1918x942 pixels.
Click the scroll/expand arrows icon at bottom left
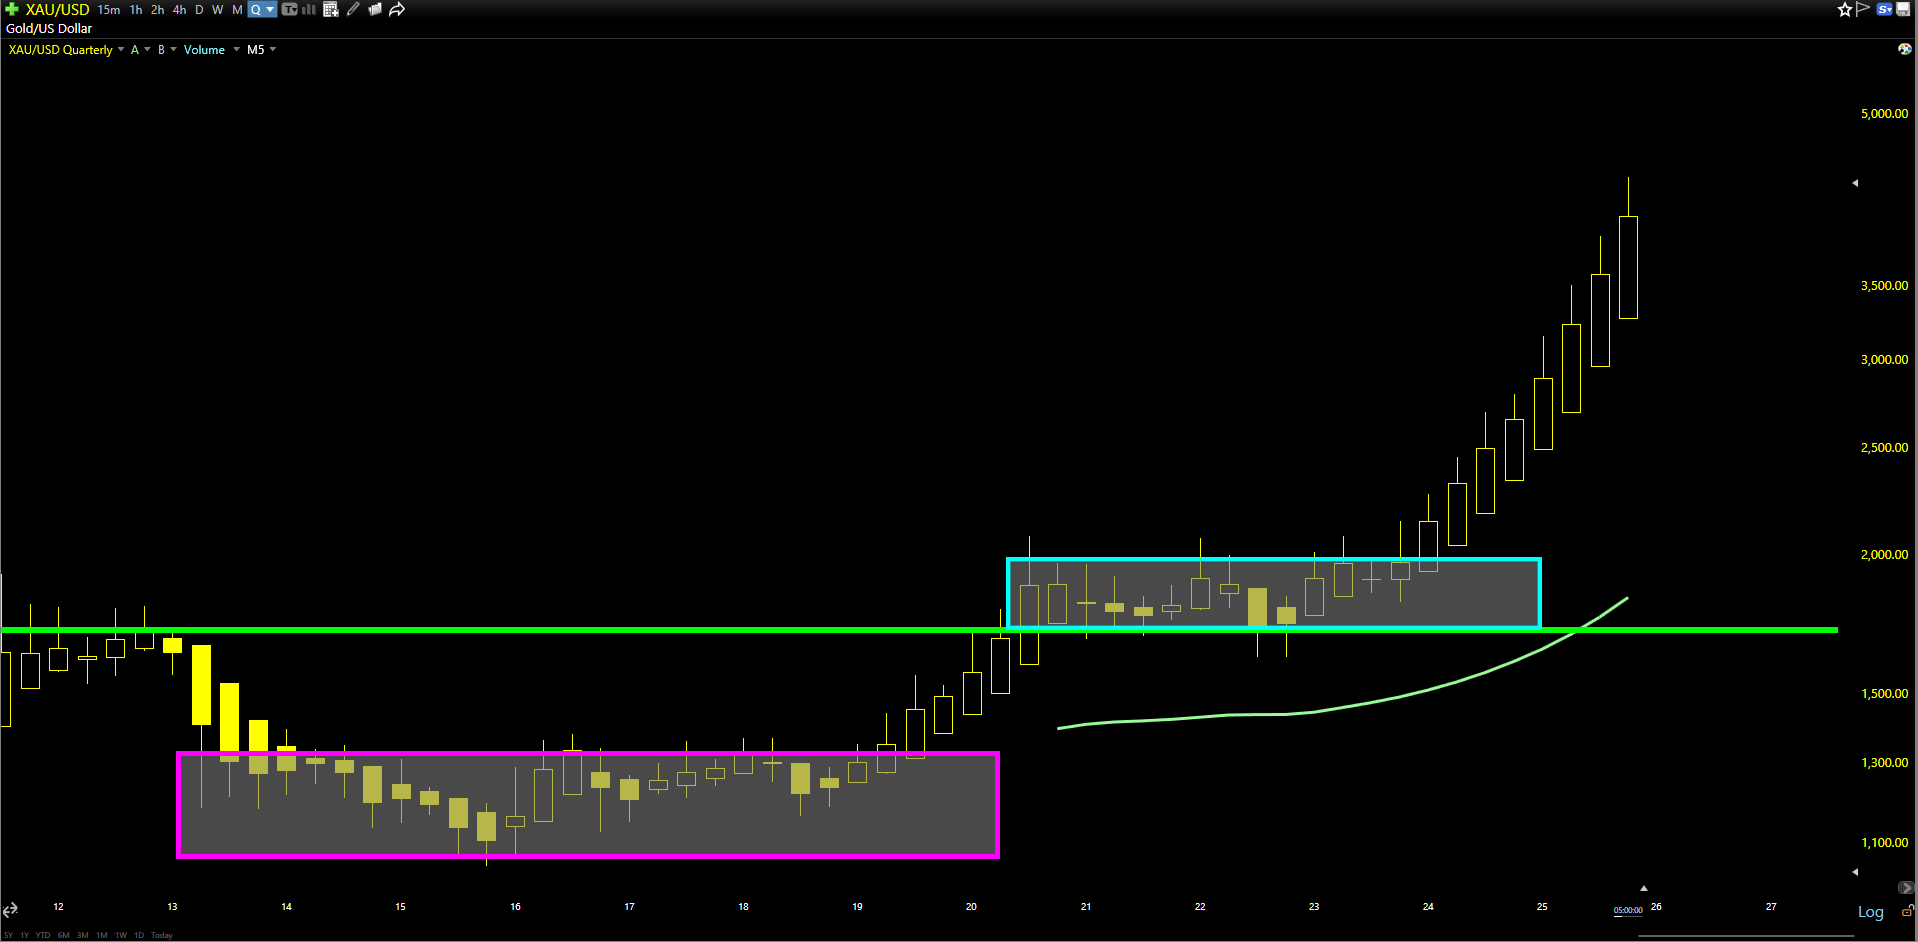[10, 909]
